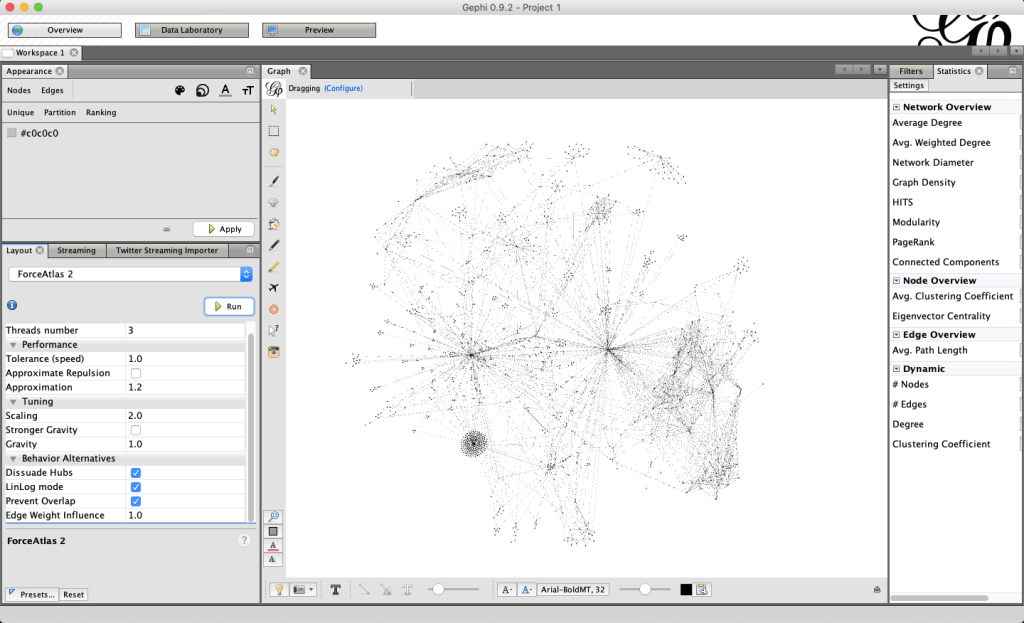The width and height of the screenshot is (1024, 623).
Task: Select the label color icon in Appearance
Action: tap(225, 91)
